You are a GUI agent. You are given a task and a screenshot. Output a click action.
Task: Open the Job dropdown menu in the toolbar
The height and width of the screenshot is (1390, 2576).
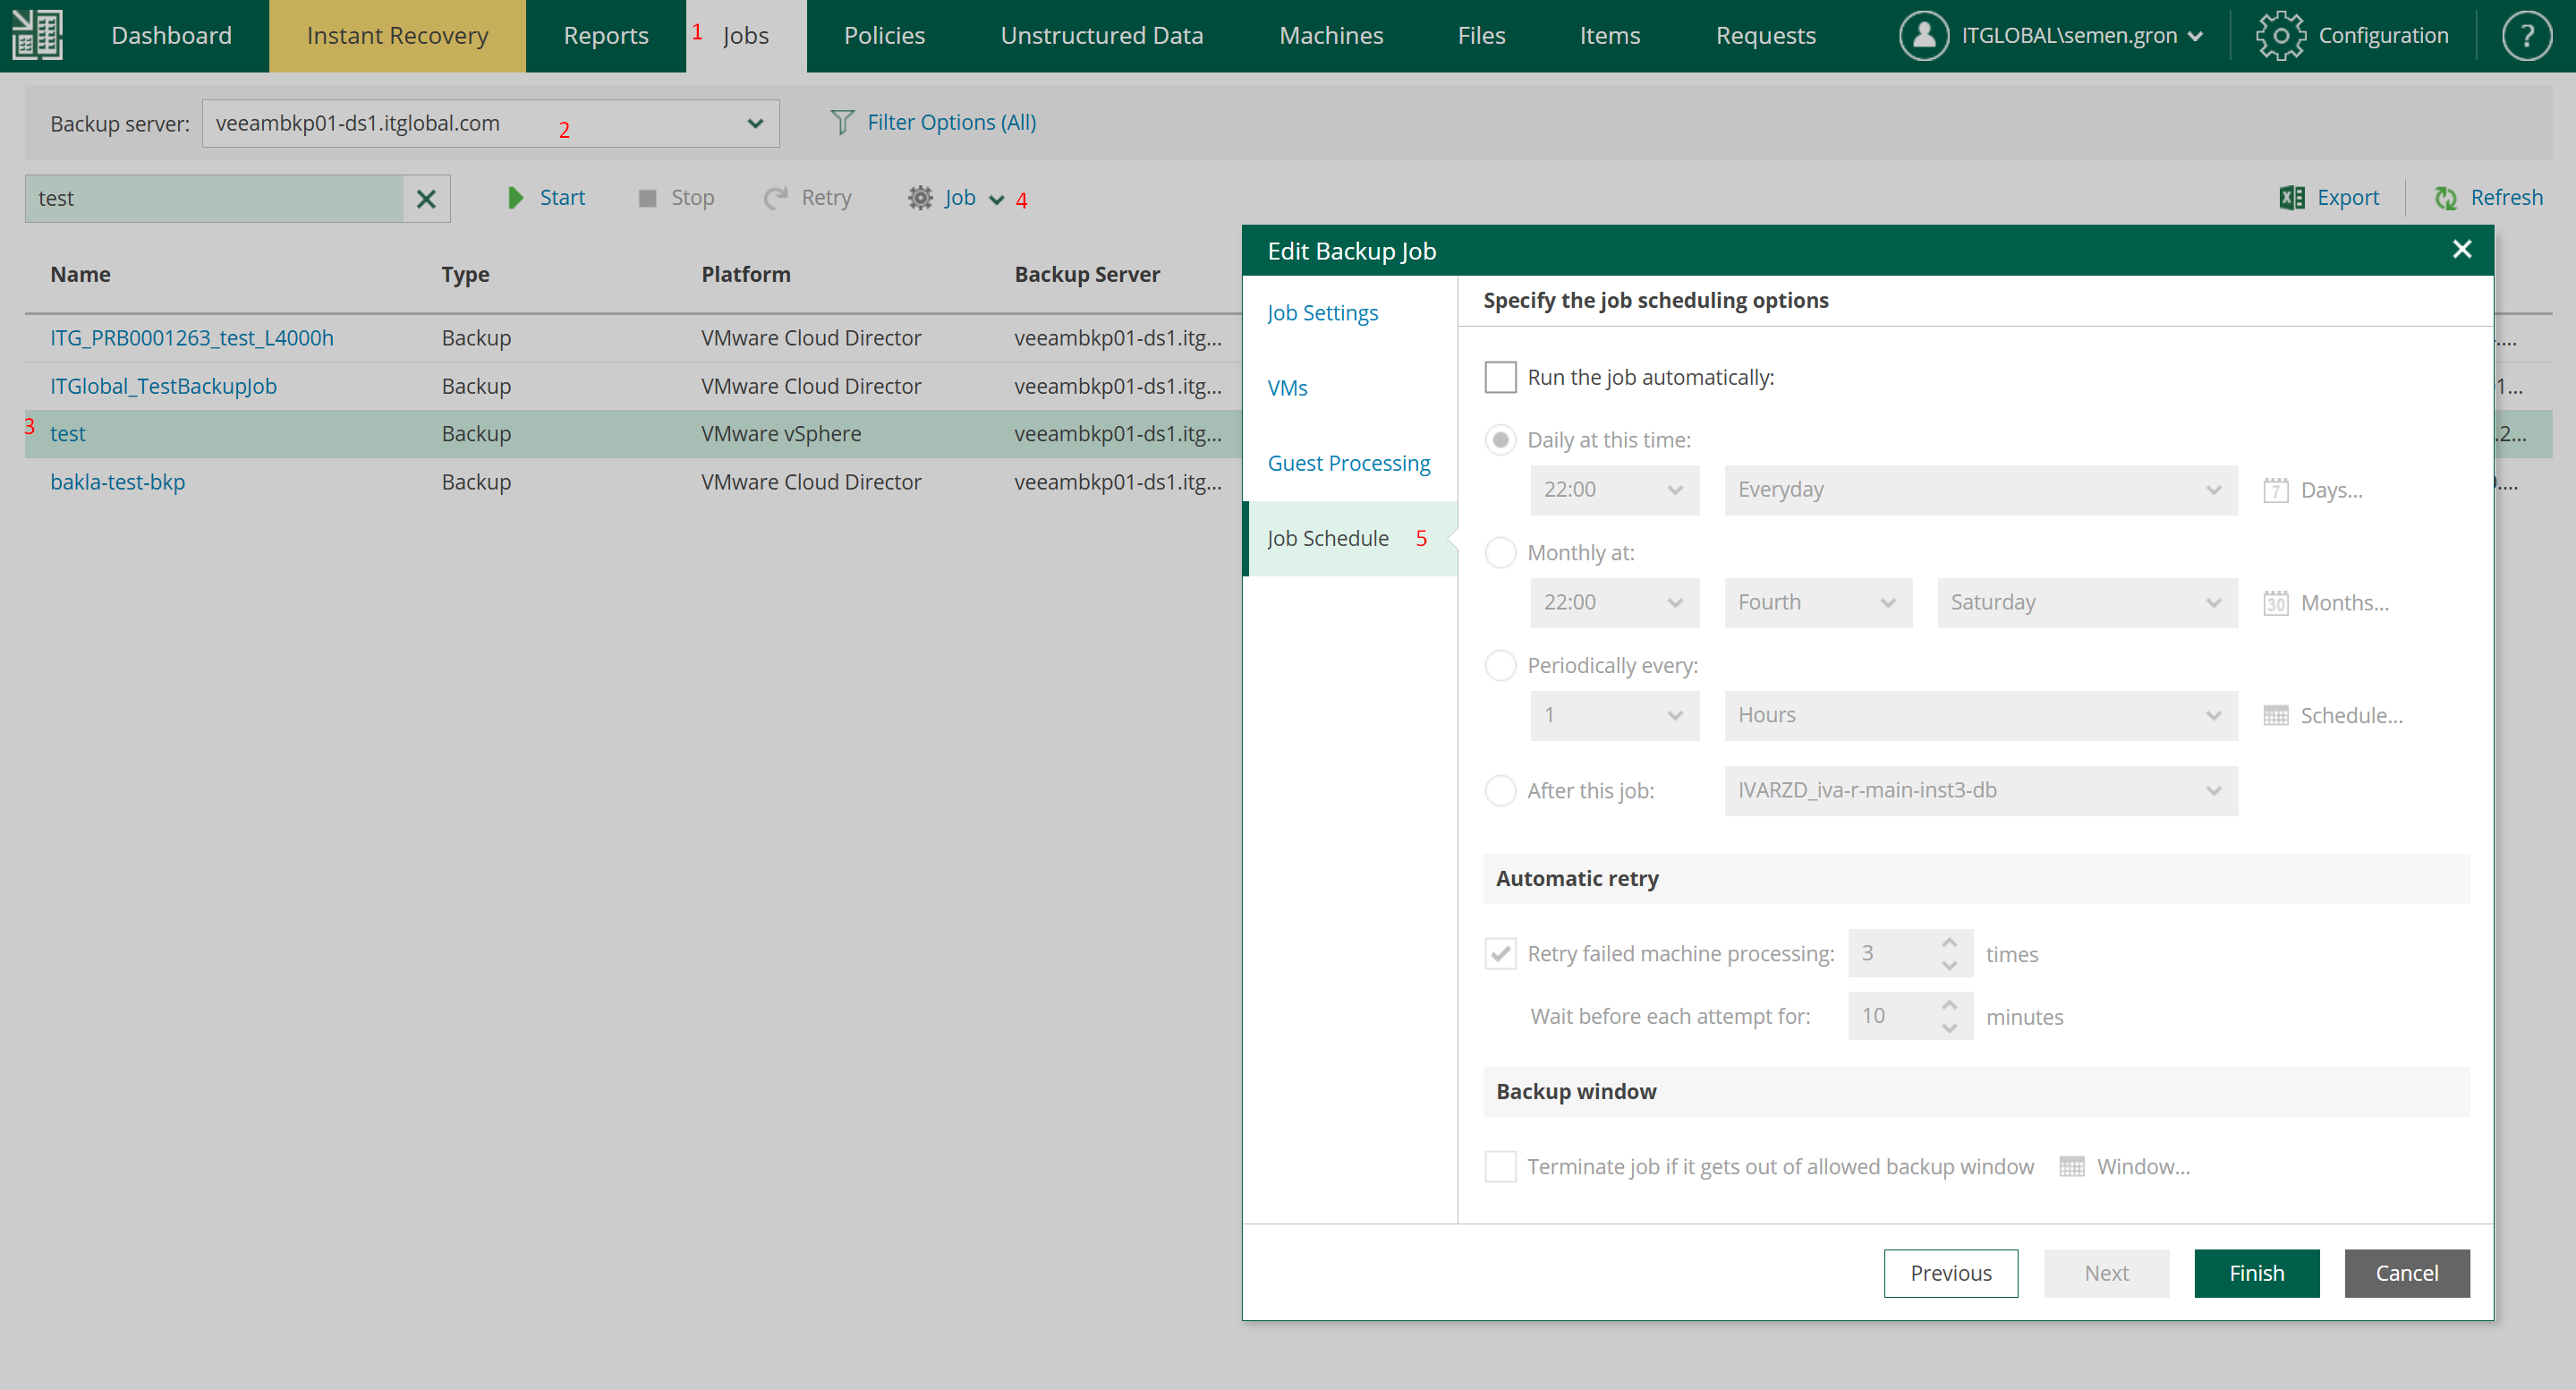(x=958, y=198)
